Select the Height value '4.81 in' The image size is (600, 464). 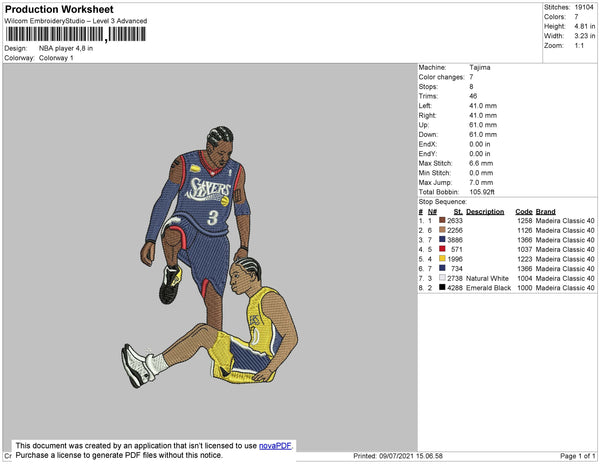pyautogui.click(x=585, y=26)
